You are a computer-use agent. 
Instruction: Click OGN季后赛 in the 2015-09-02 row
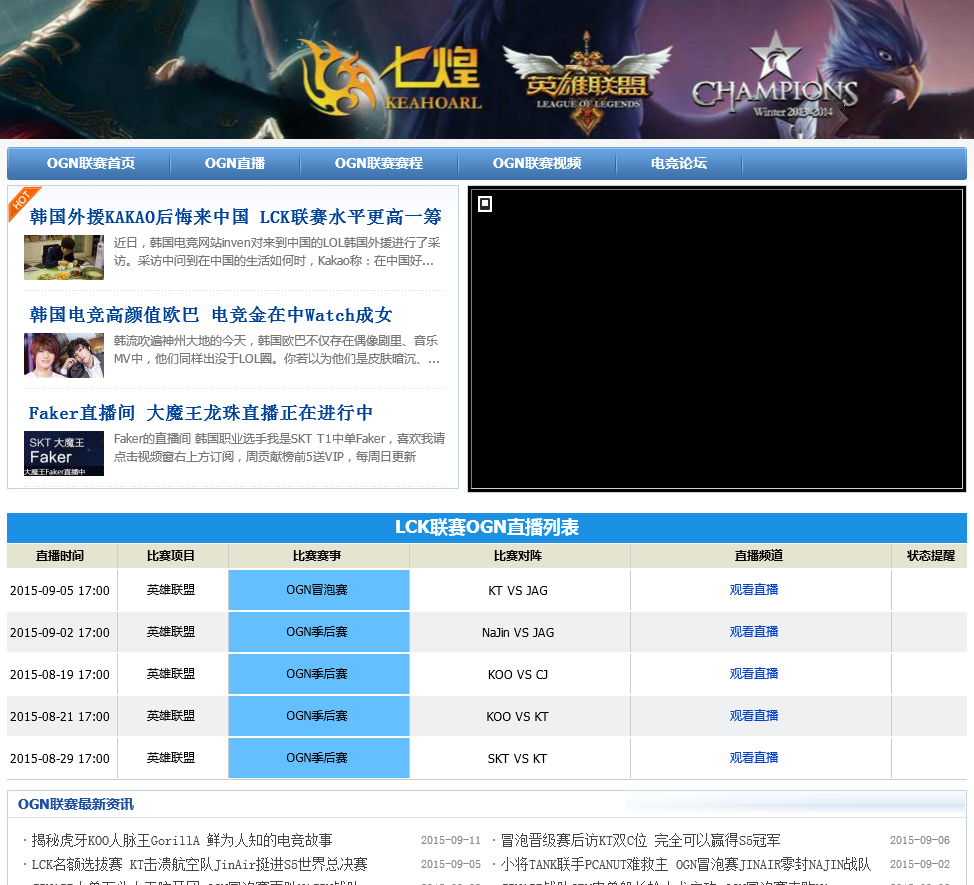click(x=319, y=632)
